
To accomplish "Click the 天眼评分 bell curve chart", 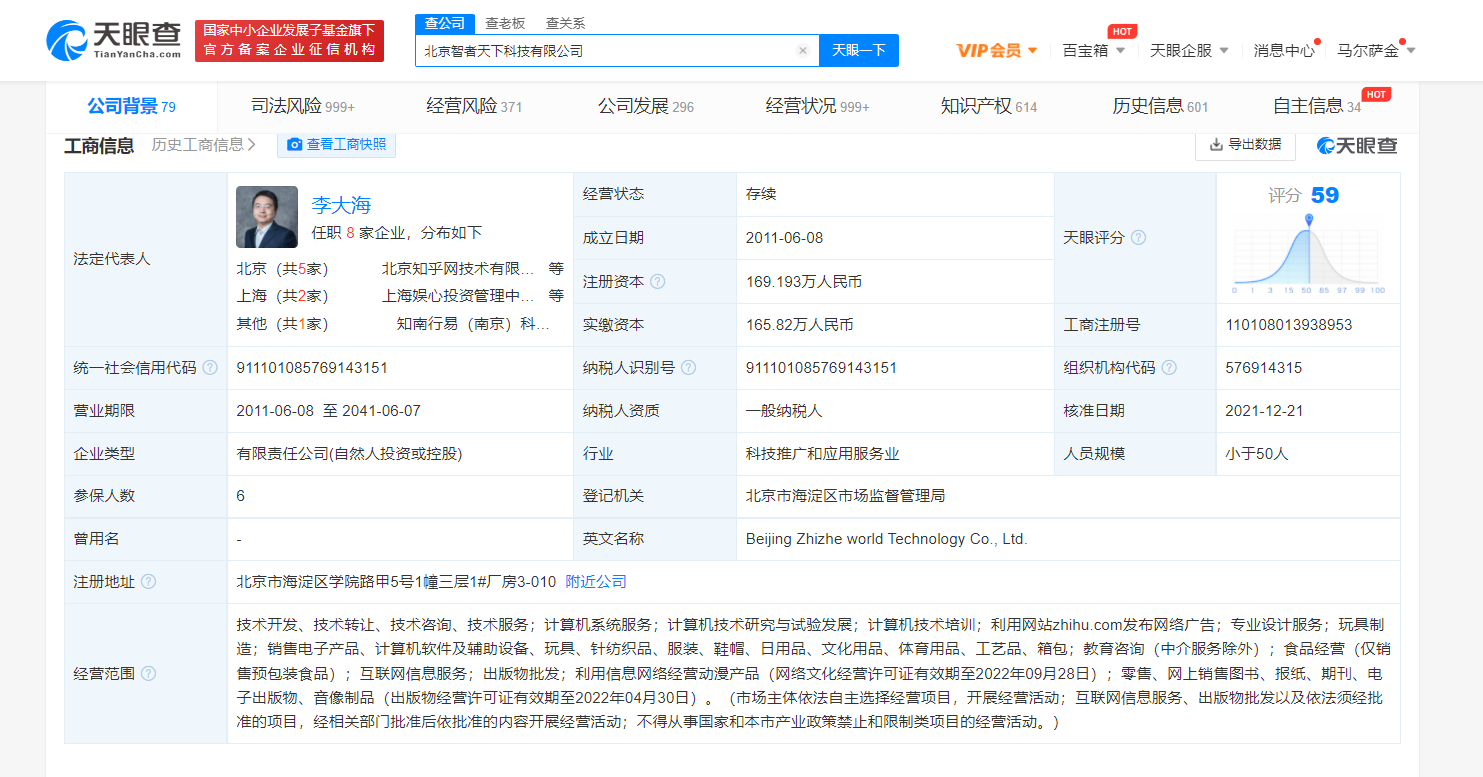I will click(x=1308, y=252).
